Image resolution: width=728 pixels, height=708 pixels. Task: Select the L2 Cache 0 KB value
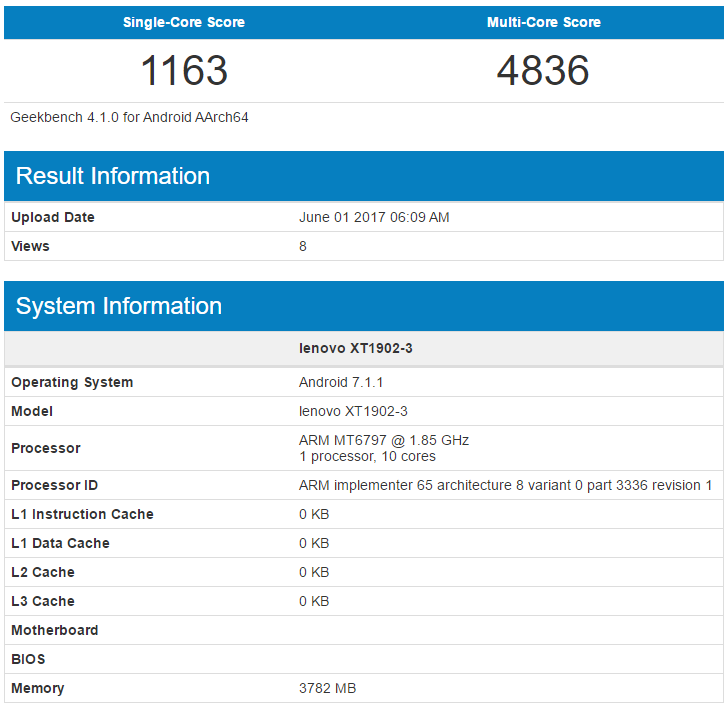[x=314, y=572]
